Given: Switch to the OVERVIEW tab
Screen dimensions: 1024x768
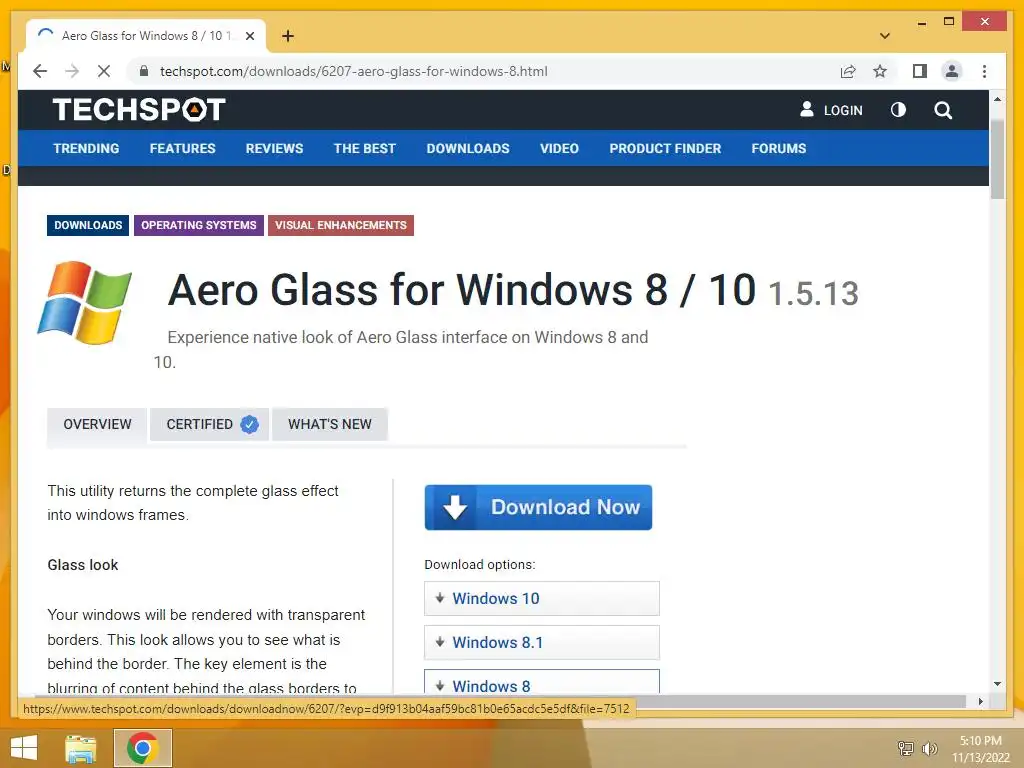Looking at the screenshot, I should click(97, 424).
